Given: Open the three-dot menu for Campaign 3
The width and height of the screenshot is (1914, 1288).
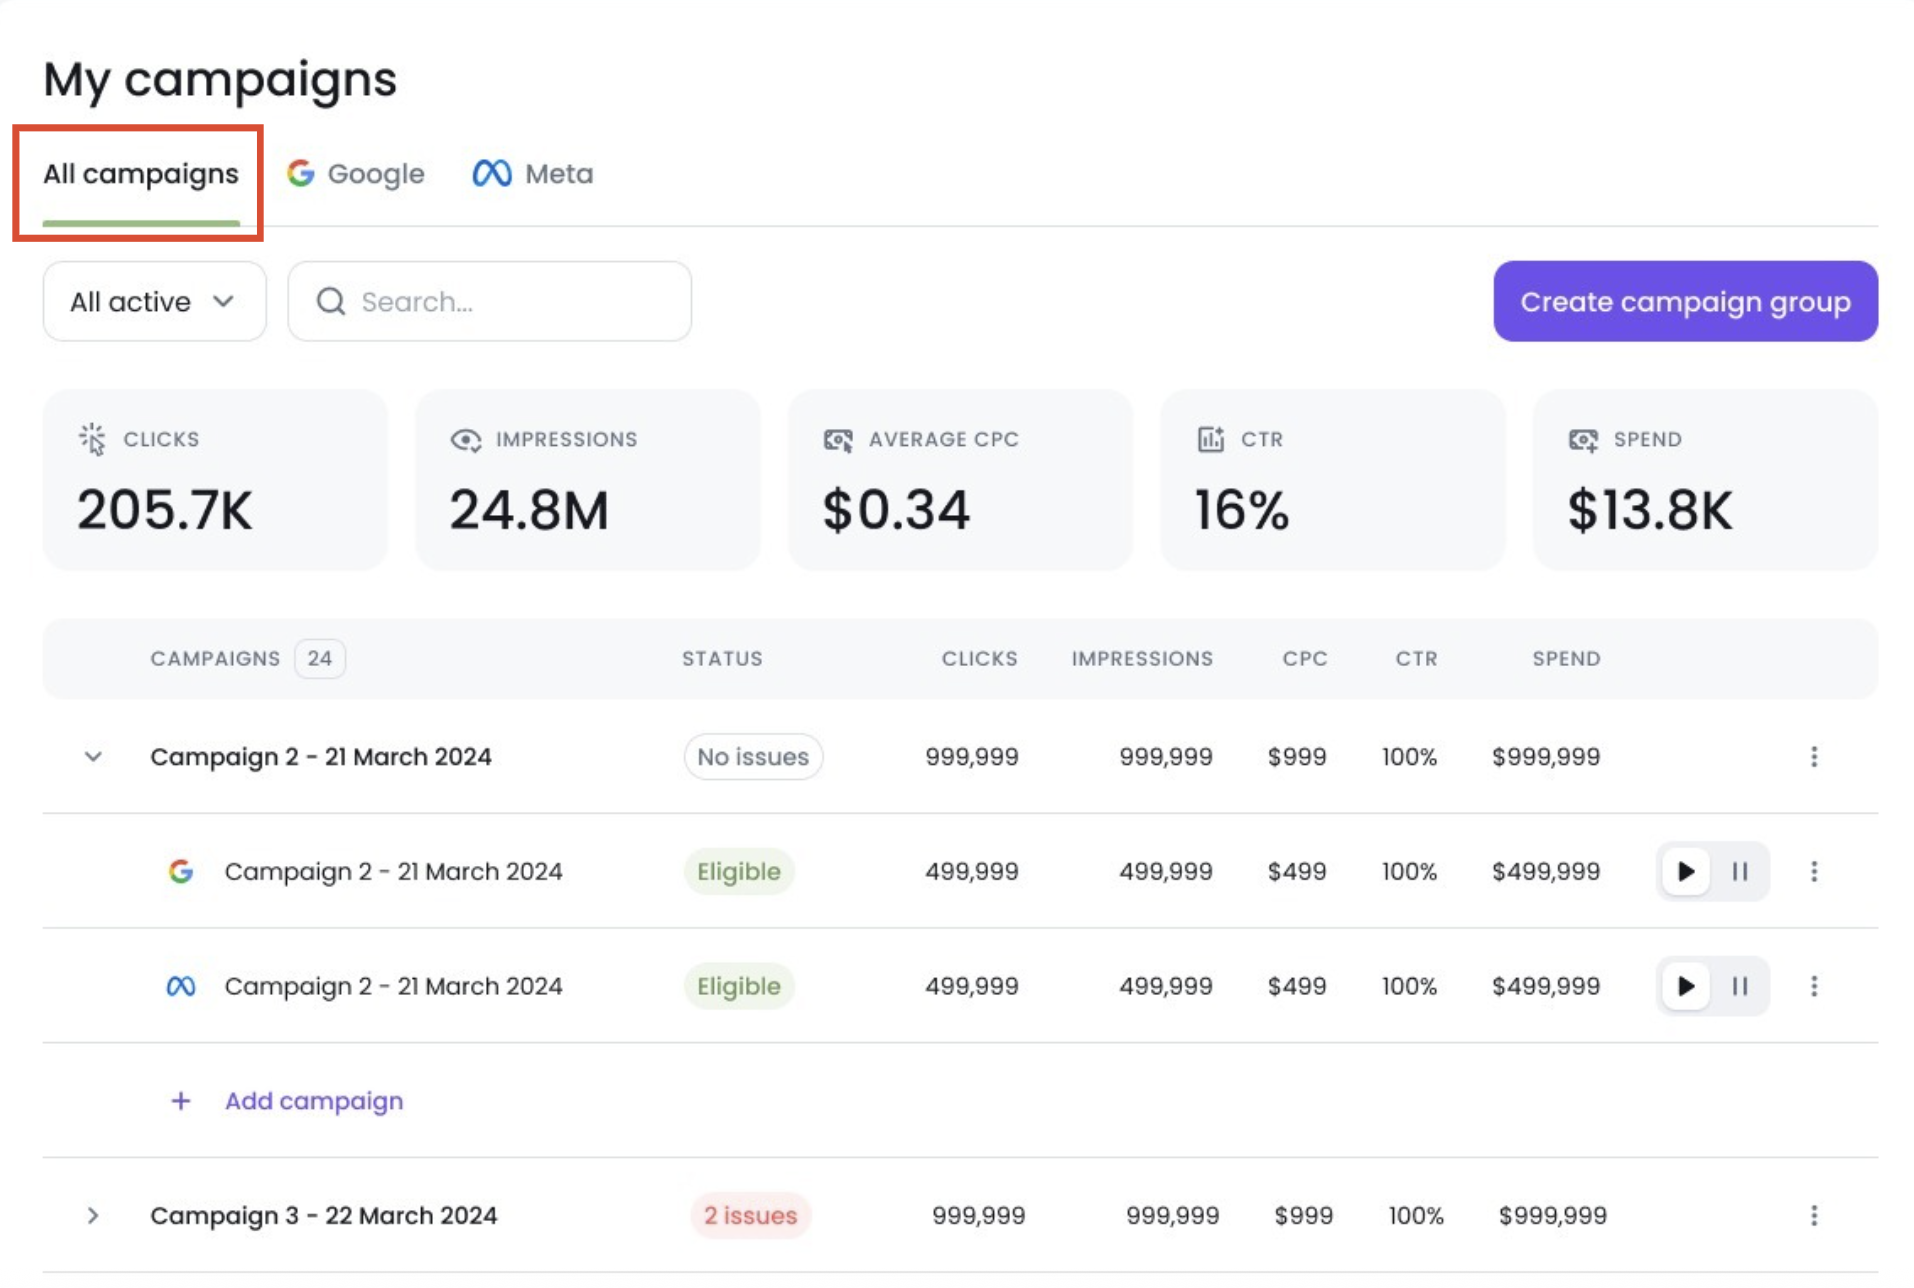Looking at the screenshot, I should 1814,1215.
